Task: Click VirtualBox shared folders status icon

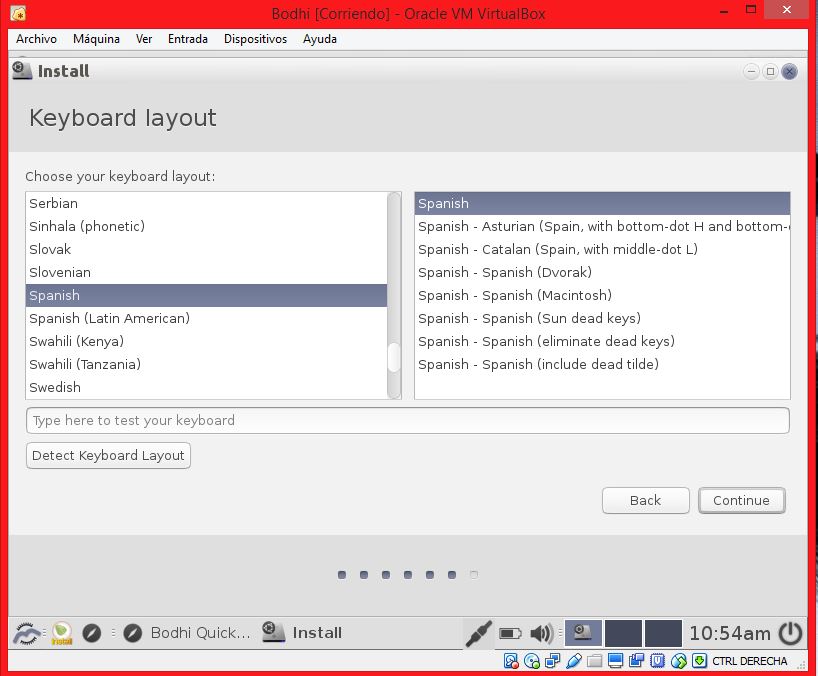Action: pyautogui.click(x=595, y=661)
